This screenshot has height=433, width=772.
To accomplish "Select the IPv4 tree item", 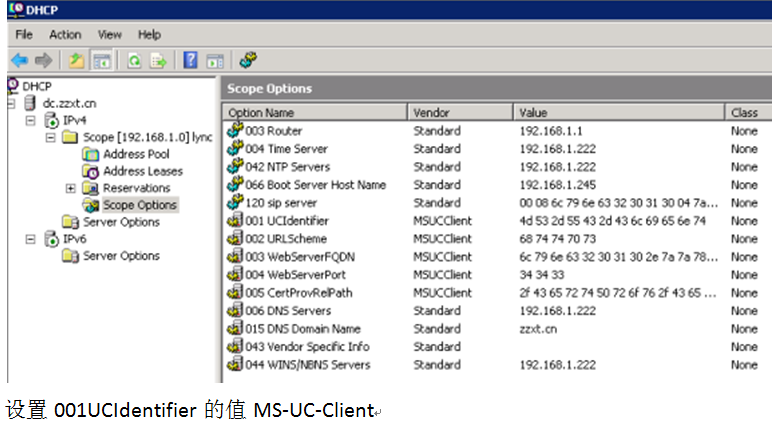I will pyautogui.click(x=74, y=120).
